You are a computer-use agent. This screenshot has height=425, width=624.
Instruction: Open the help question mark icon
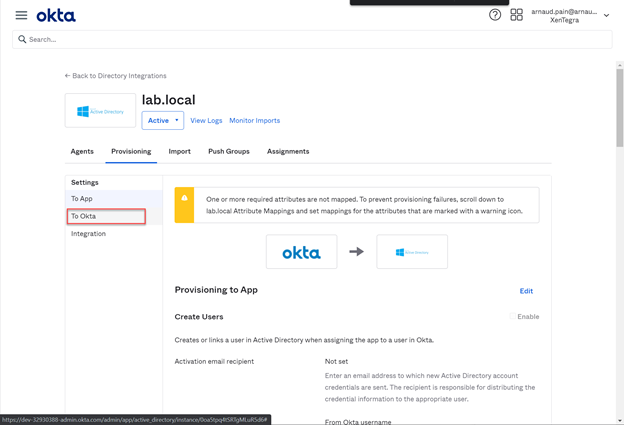pos(495,15)
